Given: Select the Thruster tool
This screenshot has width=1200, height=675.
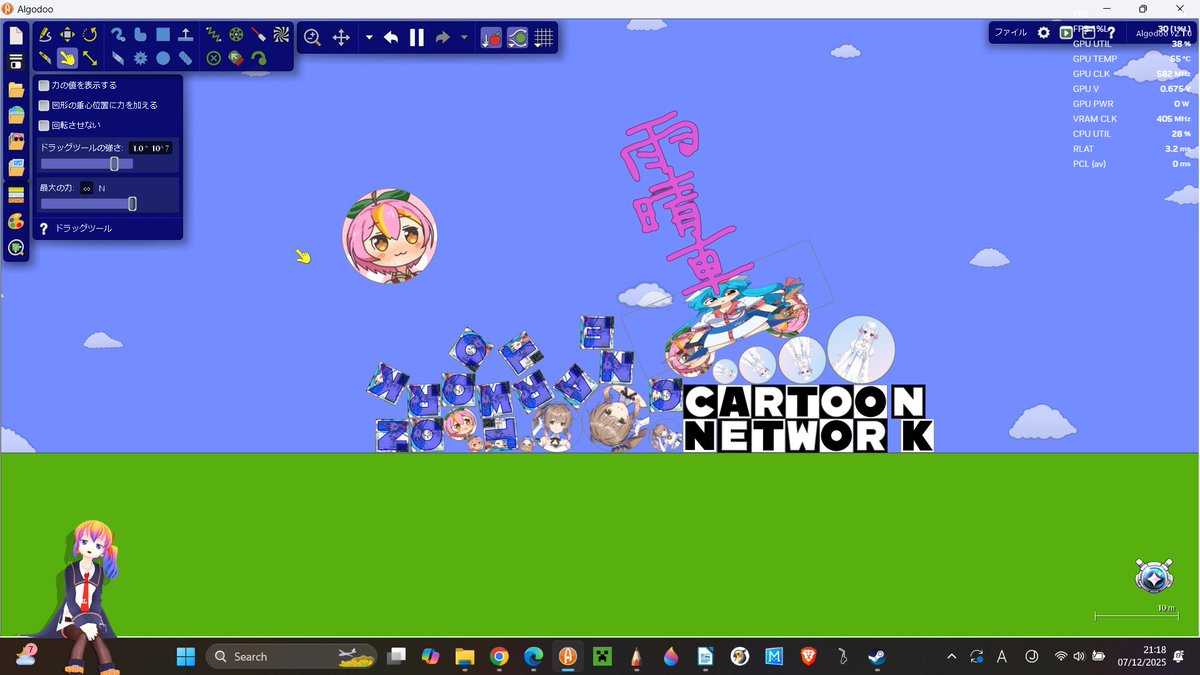Looking at the screenshot, I should tap(236, 58).
